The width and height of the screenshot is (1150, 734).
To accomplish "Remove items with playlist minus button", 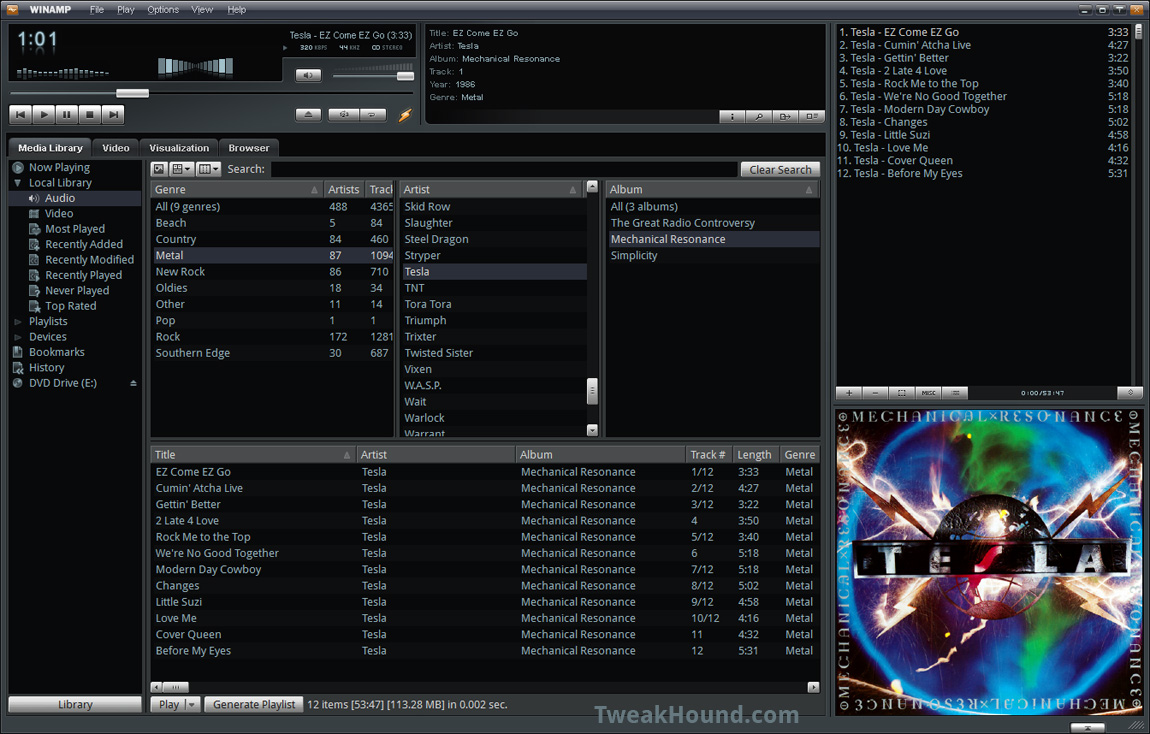I will pyautogui.click(x=875, y=393).
